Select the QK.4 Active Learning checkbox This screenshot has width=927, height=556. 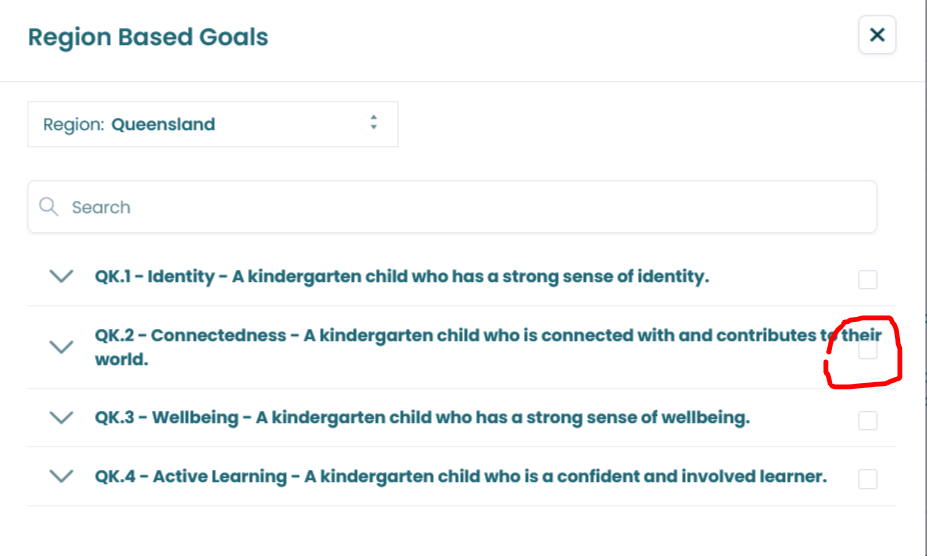point(868,480)
